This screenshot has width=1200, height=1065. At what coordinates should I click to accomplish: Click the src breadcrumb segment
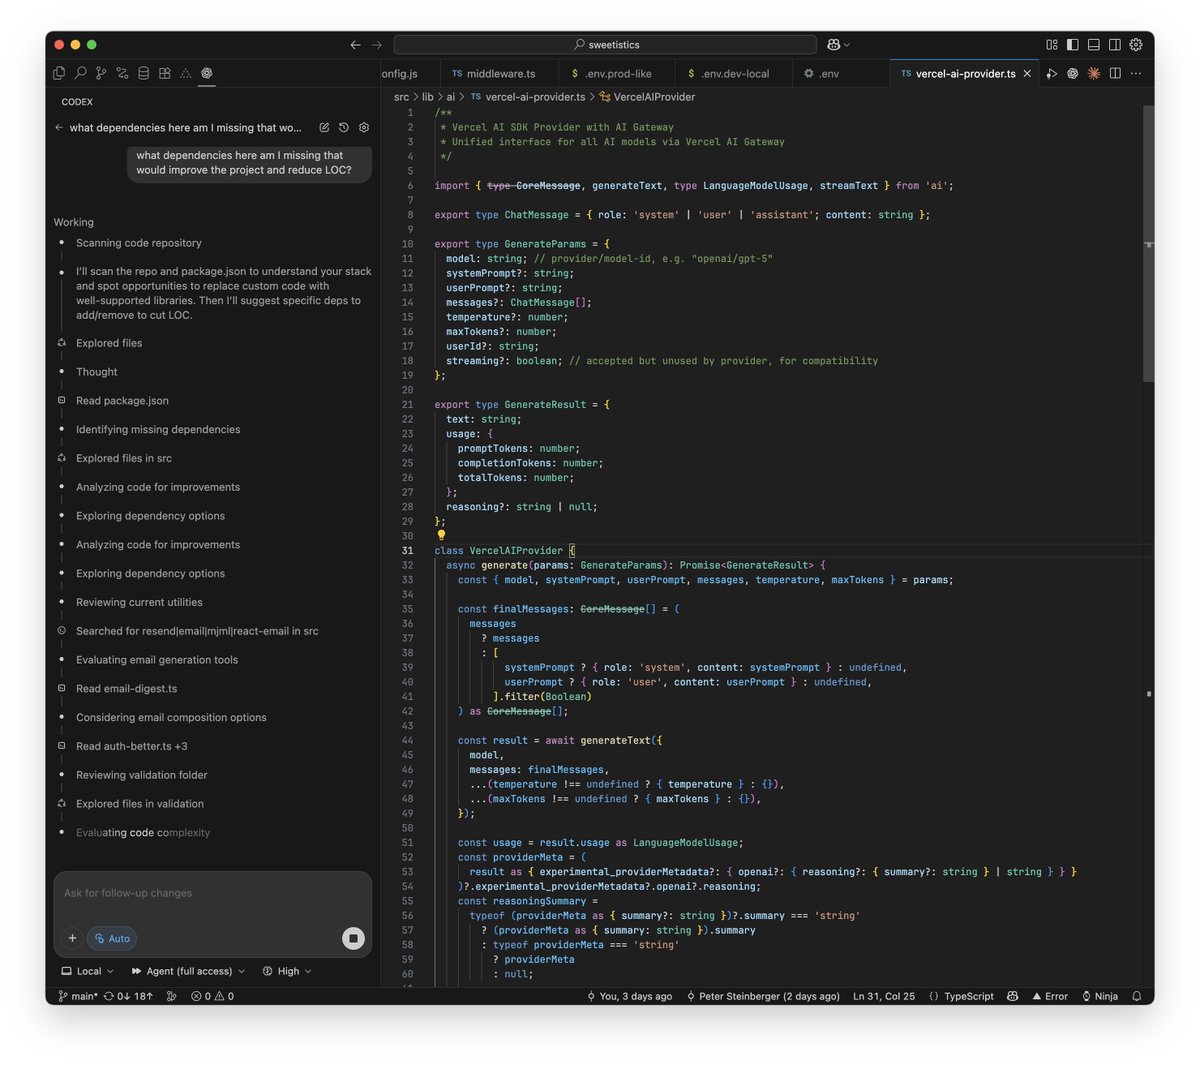pyautogui.click(x=401, y=97)
